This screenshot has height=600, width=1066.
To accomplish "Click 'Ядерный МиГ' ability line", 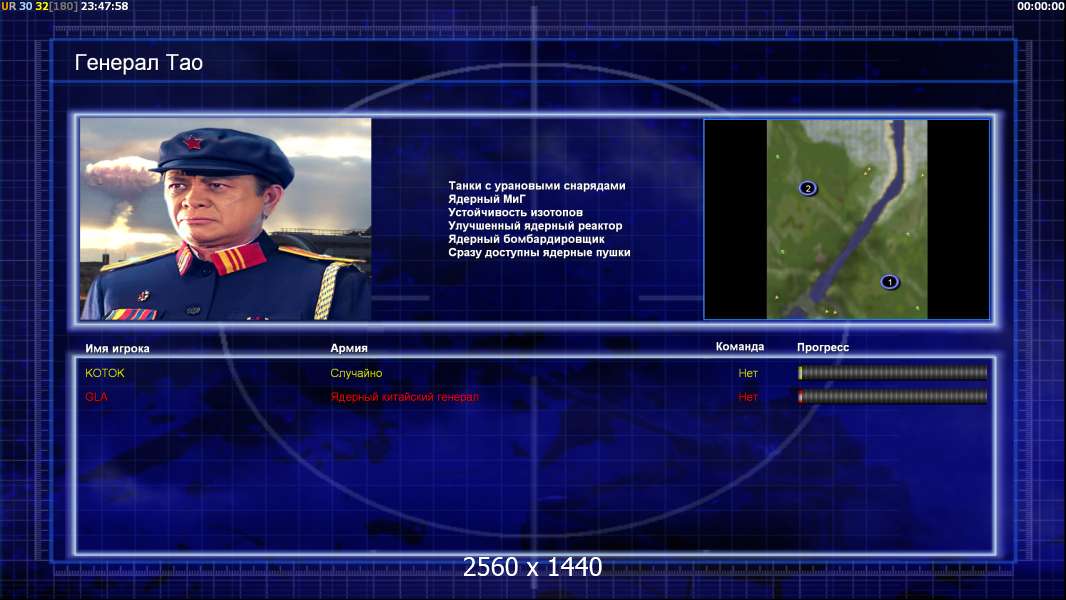I will [487, 199].
